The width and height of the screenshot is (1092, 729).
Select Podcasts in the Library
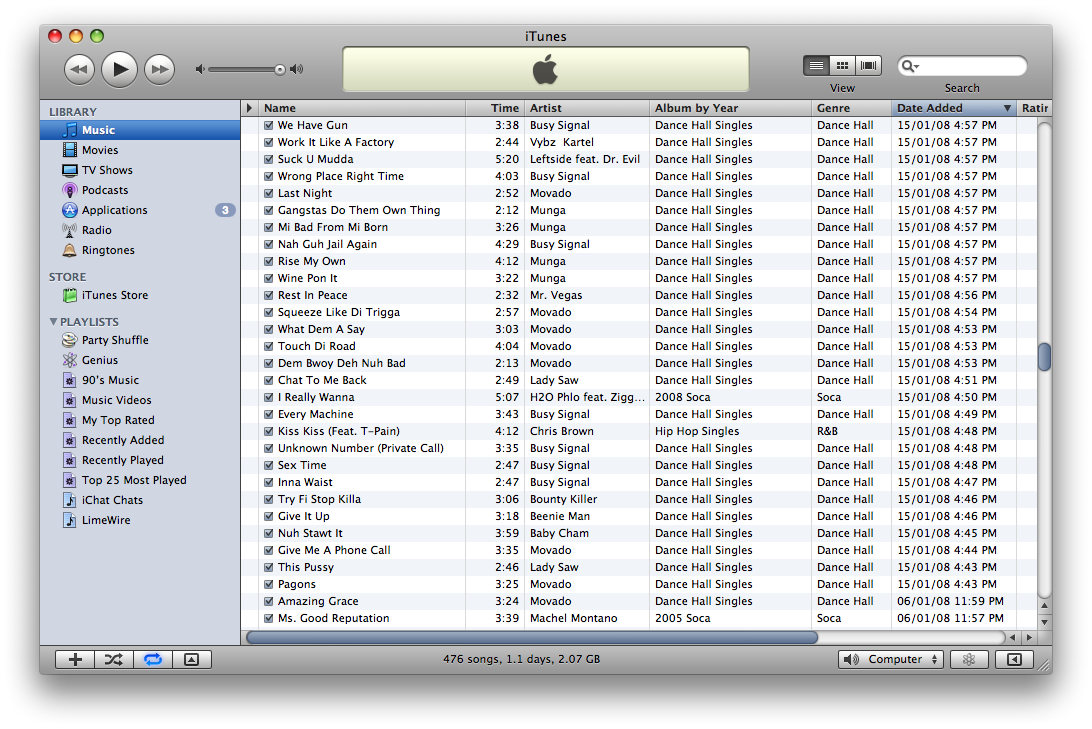pos(104,190)
